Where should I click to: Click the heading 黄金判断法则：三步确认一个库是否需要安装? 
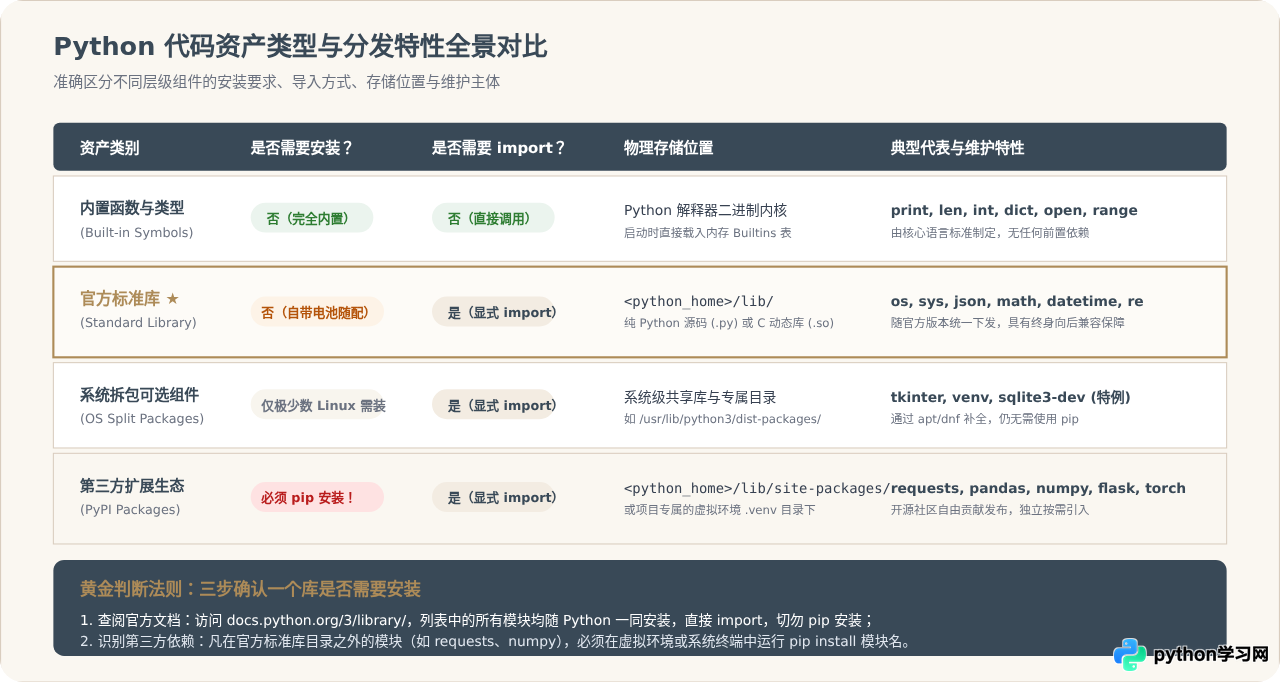tap(250, 589)
